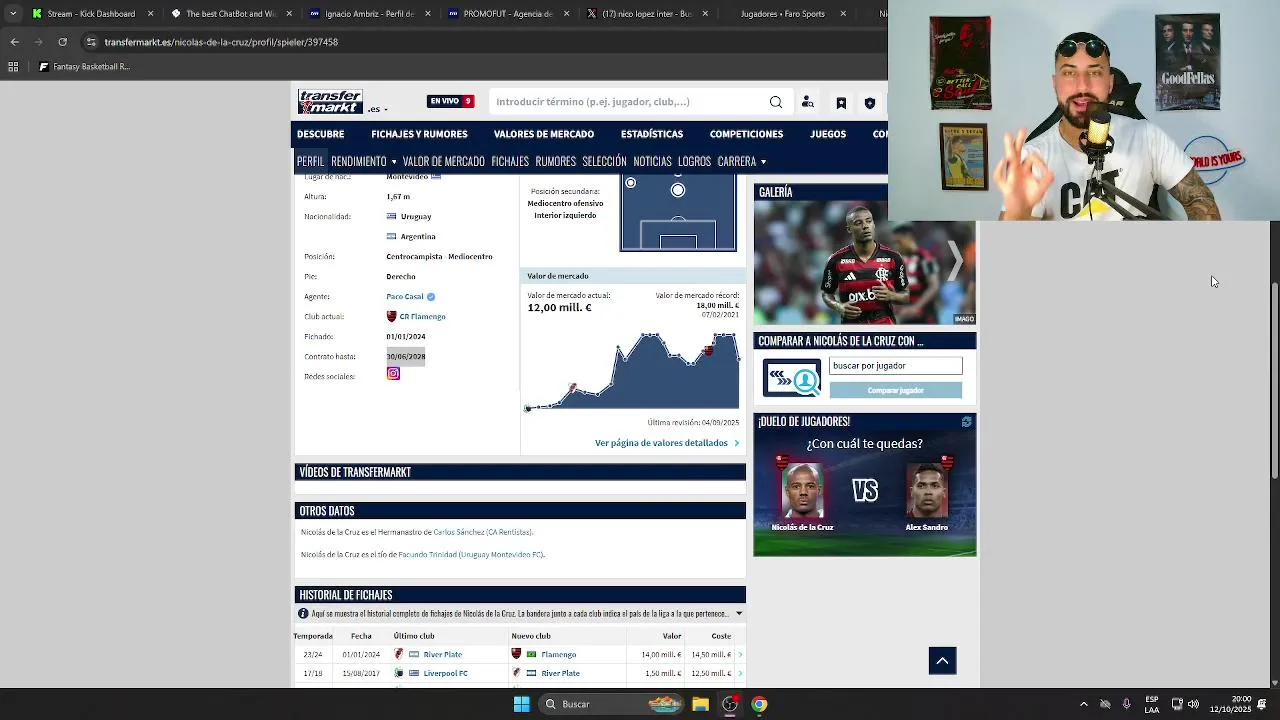Screen dimensions: 1280x720
Task: Expand the RENDIMIENTO dropdown
Action: tap(364, 161)
